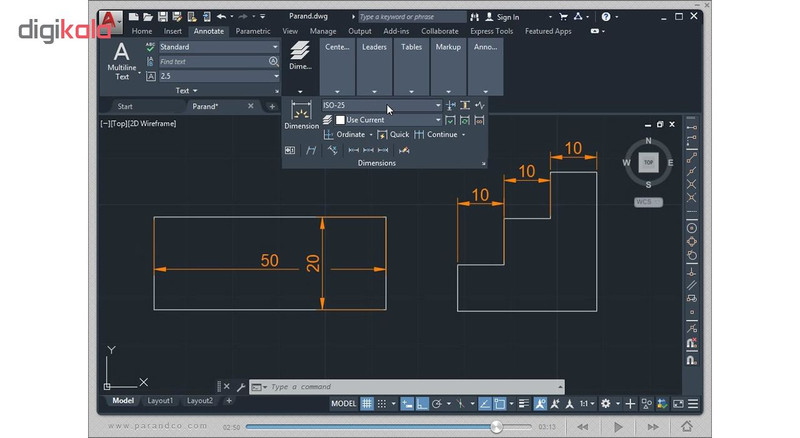The width and height of the screenshot is (800, 438).
Task: Open the Customization hamburger icon in status bar
Action: 693,404
